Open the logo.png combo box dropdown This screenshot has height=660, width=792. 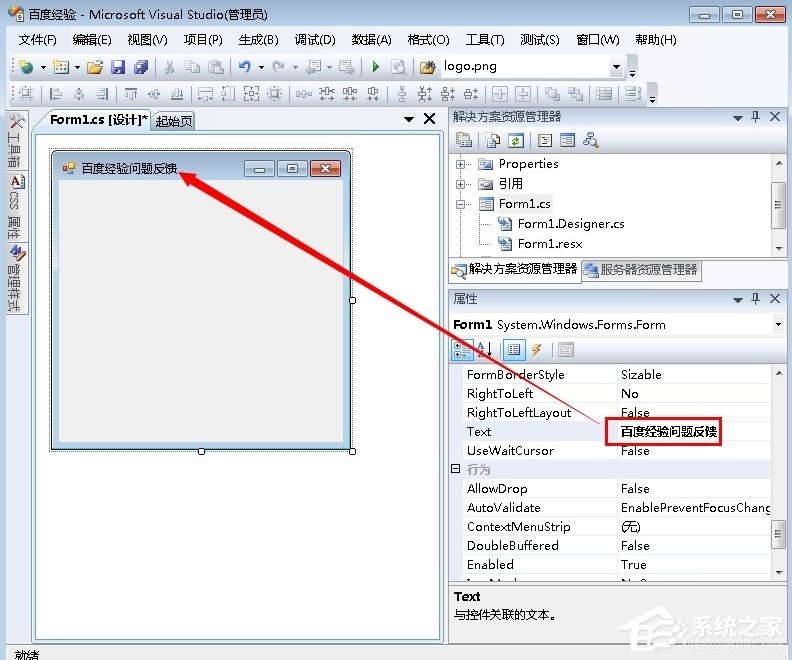click(616, 67)
